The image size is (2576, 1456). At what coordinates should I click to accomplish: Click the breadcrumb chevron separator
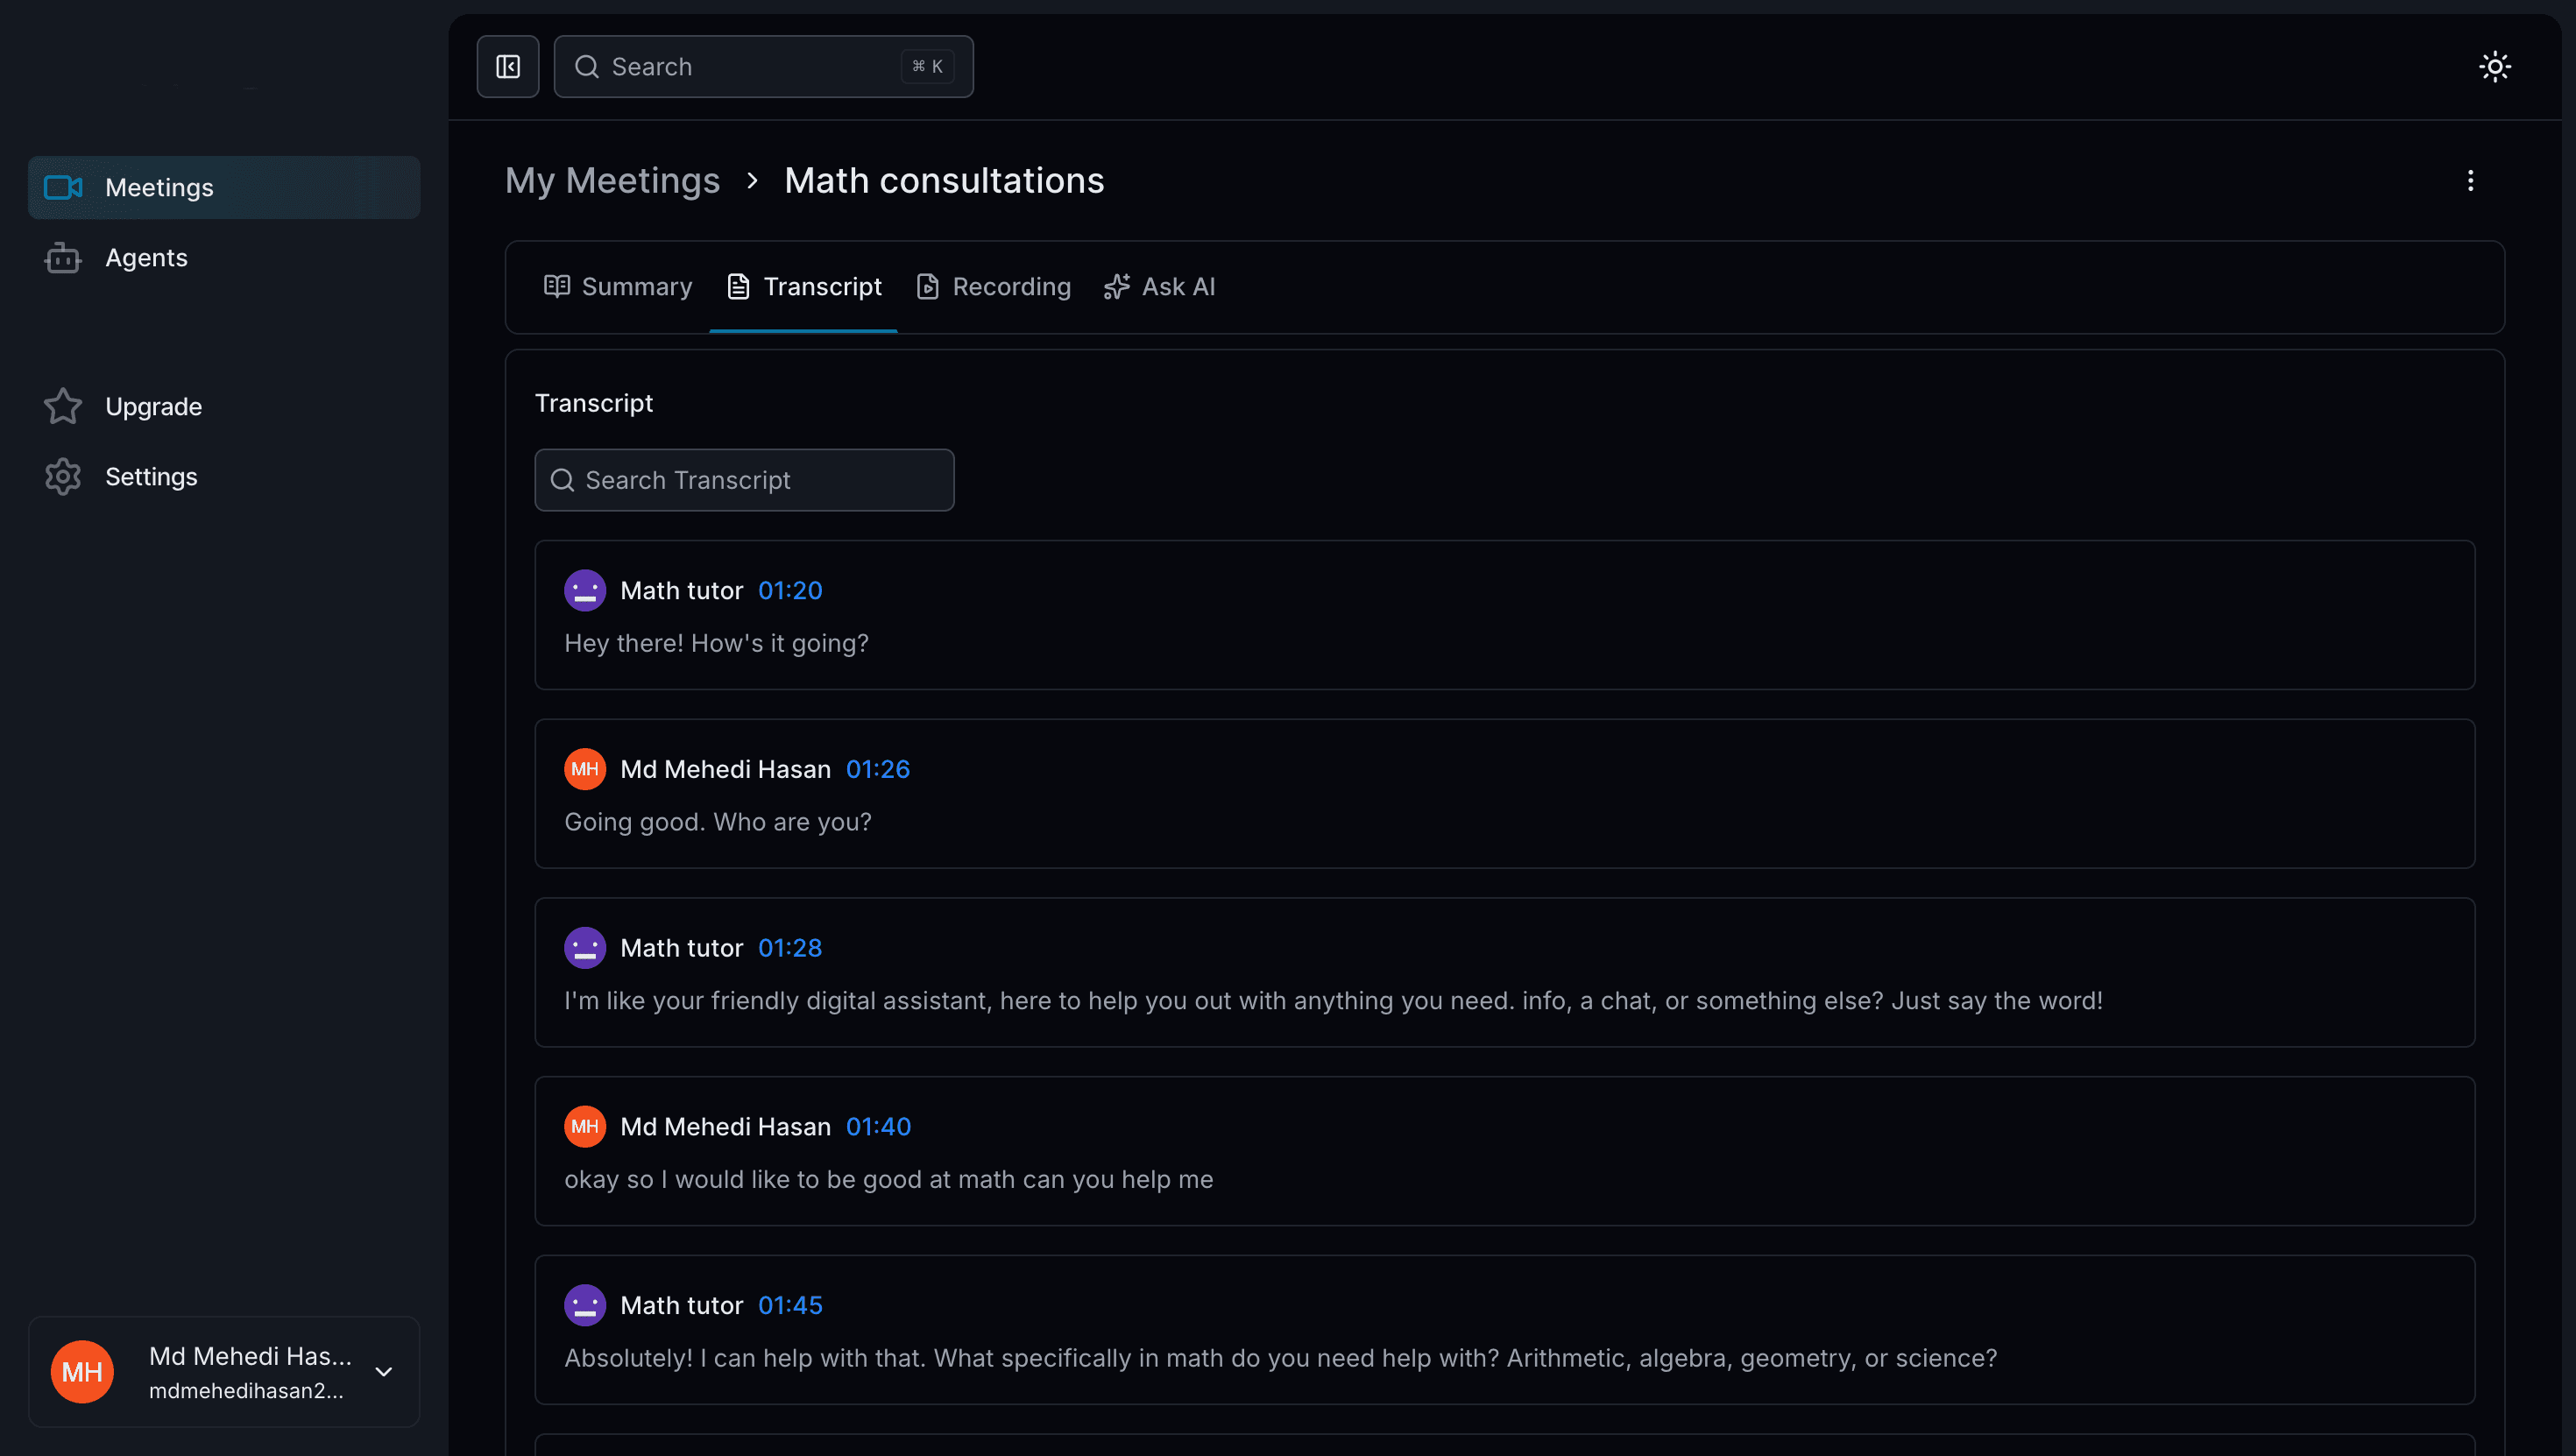752,181
